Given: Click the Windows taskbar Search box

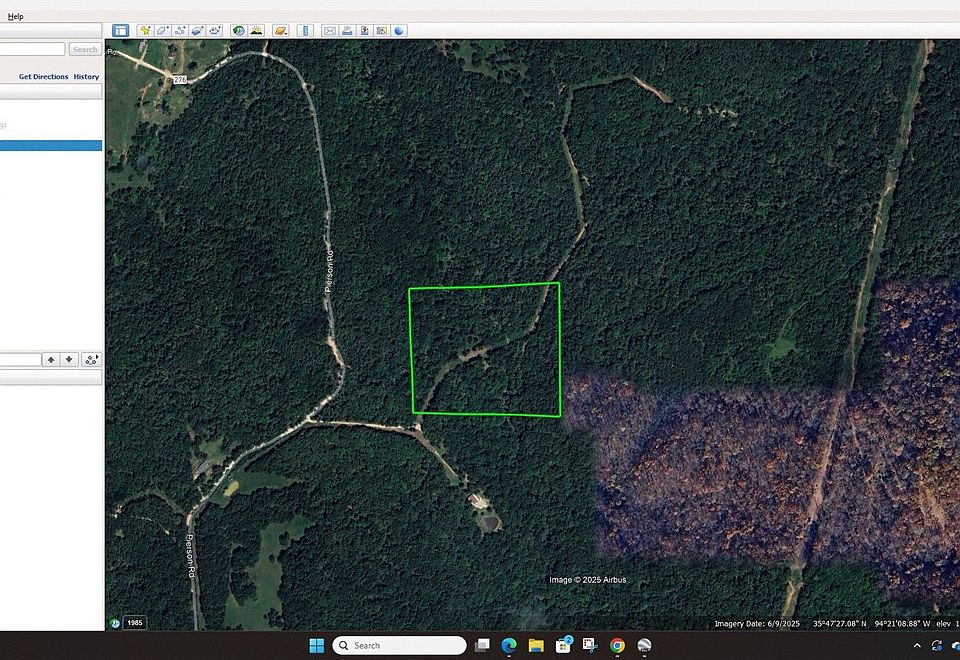Looking at the screenshot, I should 399,645.
